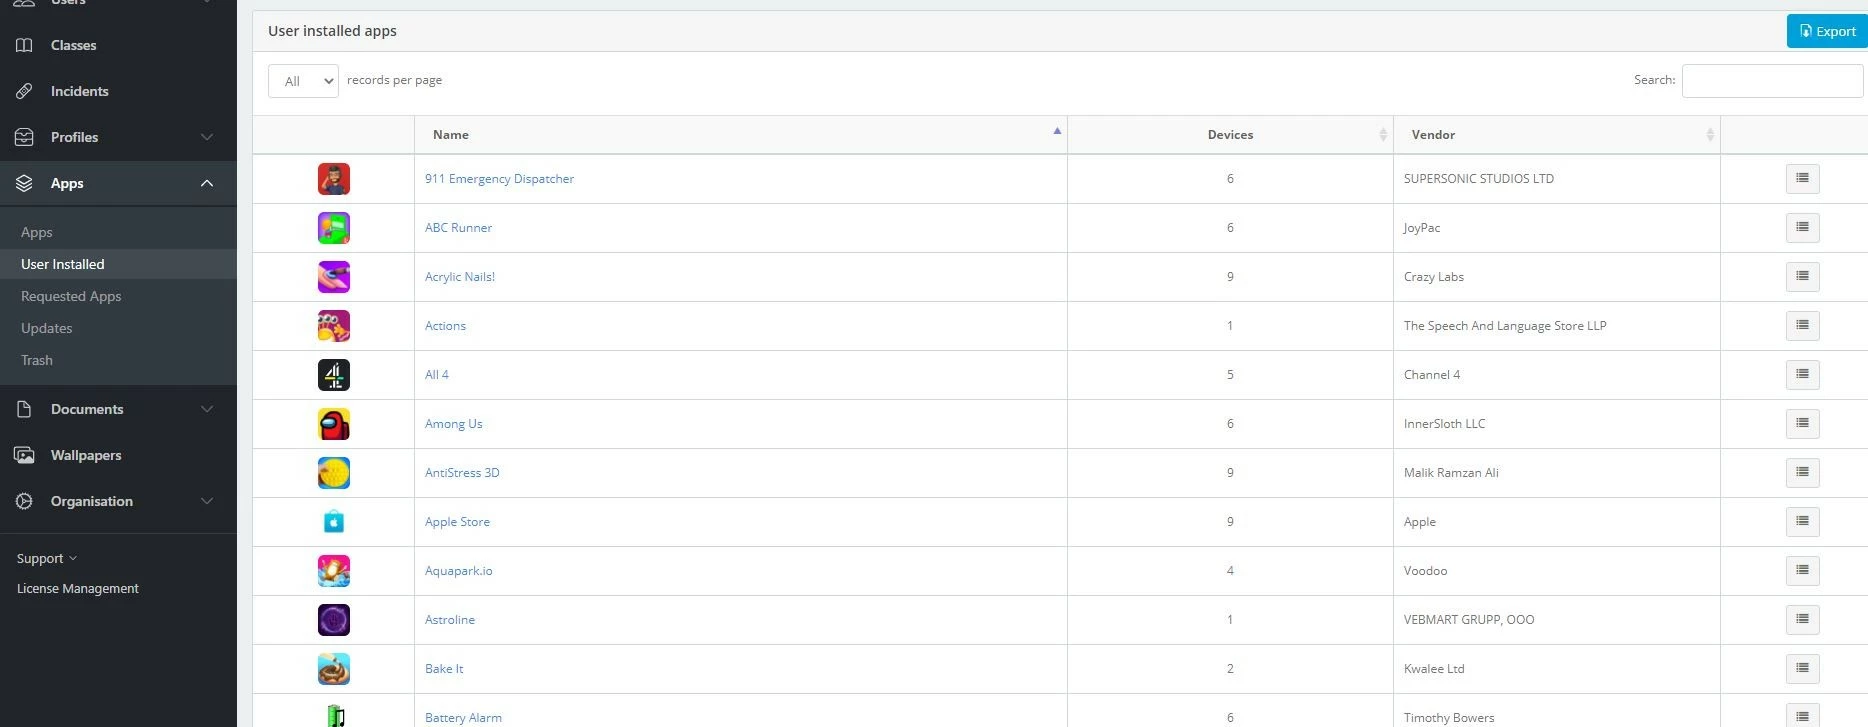Image resolution: width=1868 pixels, height=727 pixels.
Task: Sort table by Vendor column
Action: tap(1557, 135)
